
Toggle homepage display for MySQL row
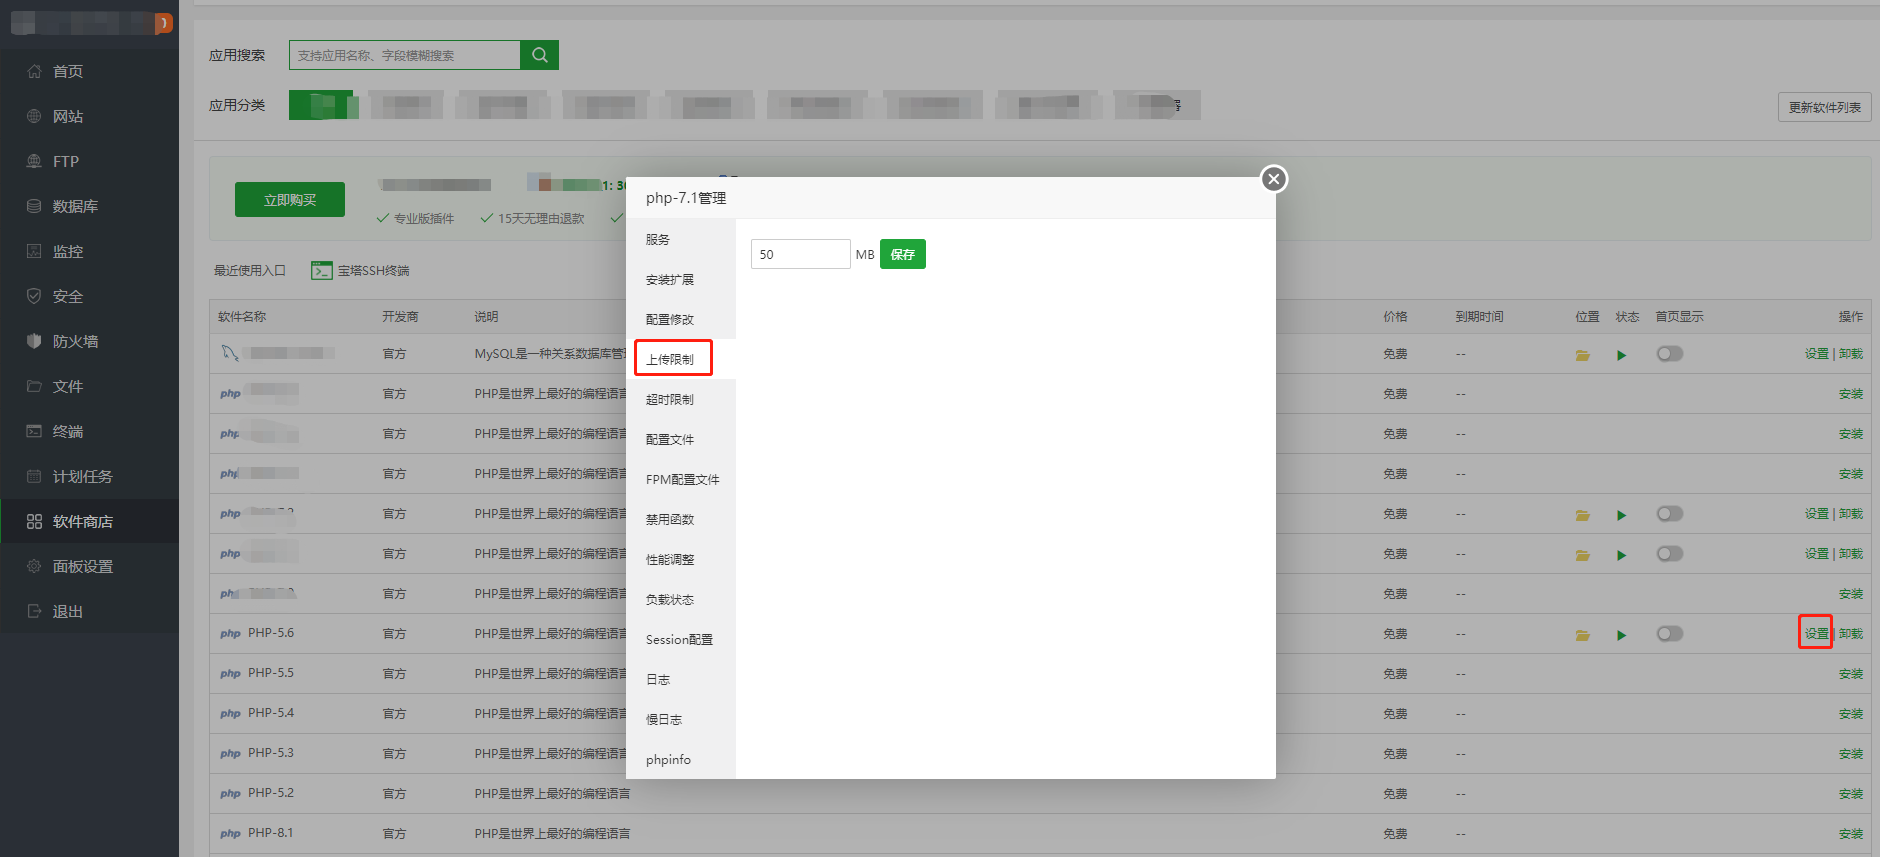coord(1669,354)
